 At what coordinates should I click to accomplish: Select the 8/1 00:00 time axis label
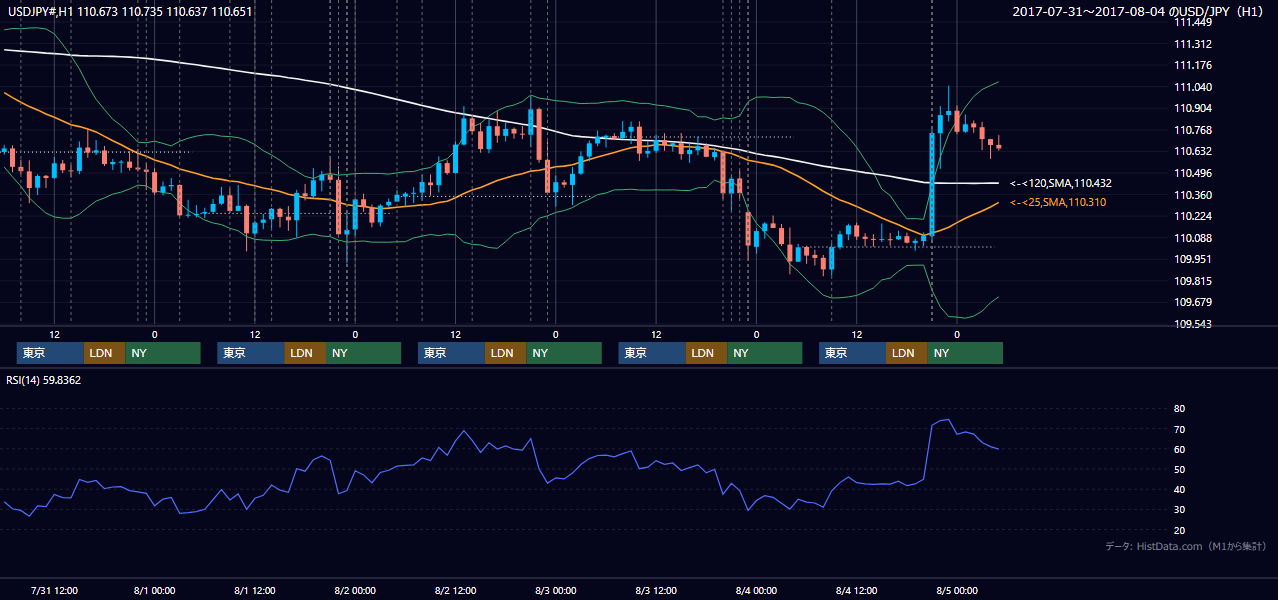click(x=155, y=590)
